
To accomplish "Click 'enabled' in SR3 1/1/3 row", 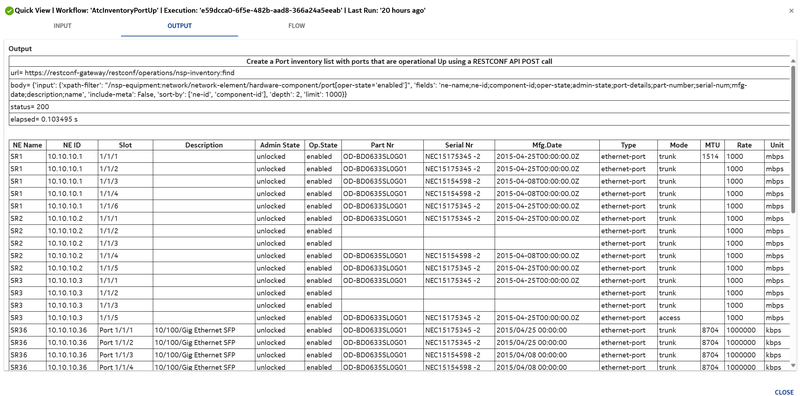I will point(319,305).
